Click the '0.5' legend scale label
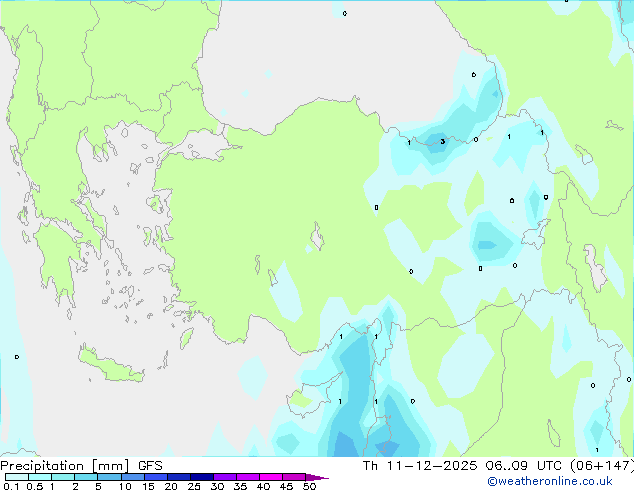Image resolution: width=634 pixels, height=490 pixels. [x=35, y=486]
